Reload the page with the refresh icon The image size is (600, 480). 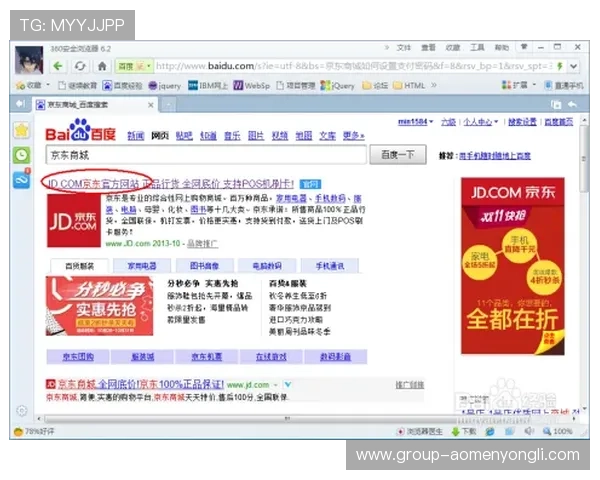pos(80,66)
